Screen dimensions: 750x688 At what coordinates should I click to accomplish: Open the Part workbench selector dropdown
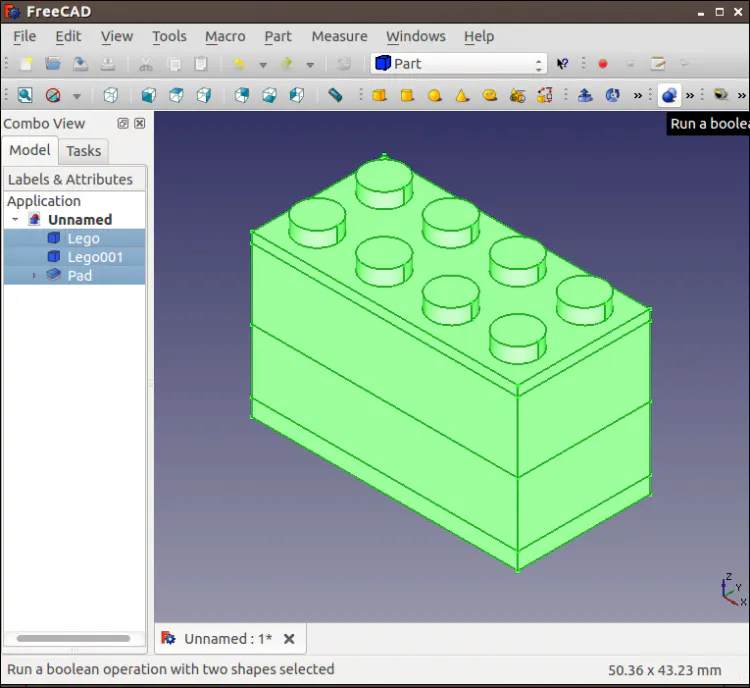tap(459, 63)
